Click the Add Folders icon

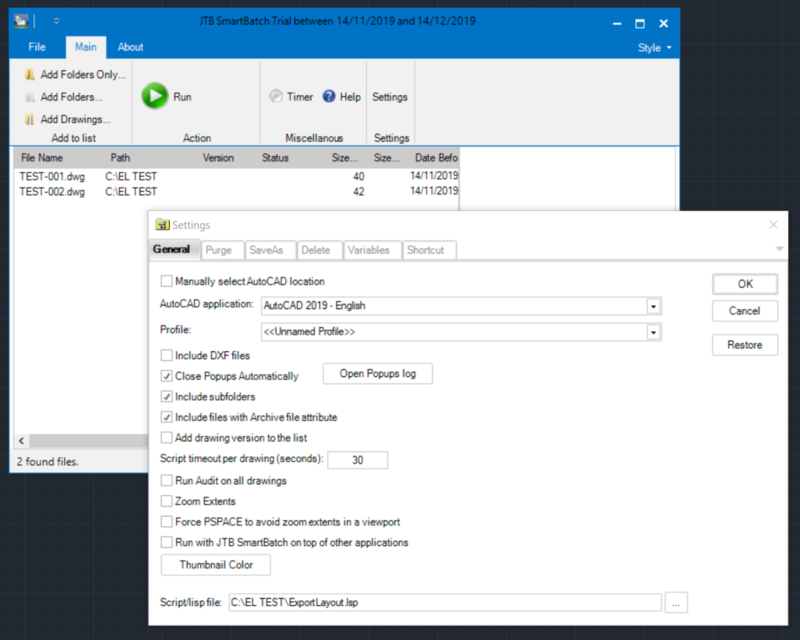tap(29, 97)
